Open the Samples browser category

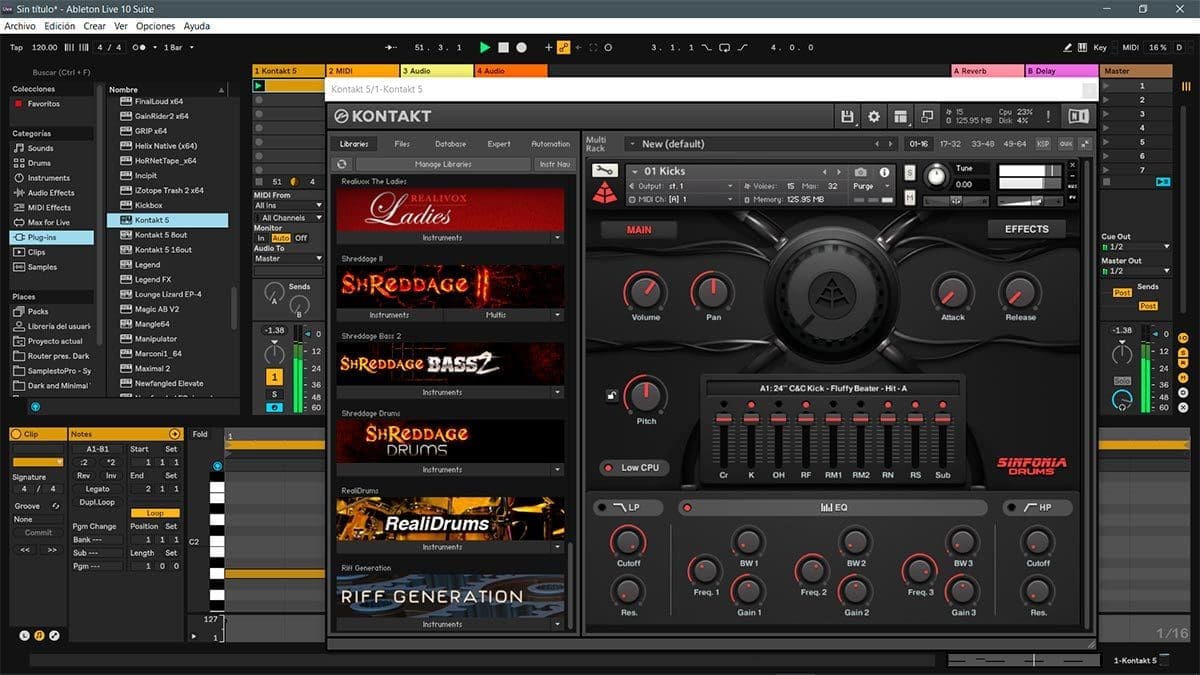42,267
